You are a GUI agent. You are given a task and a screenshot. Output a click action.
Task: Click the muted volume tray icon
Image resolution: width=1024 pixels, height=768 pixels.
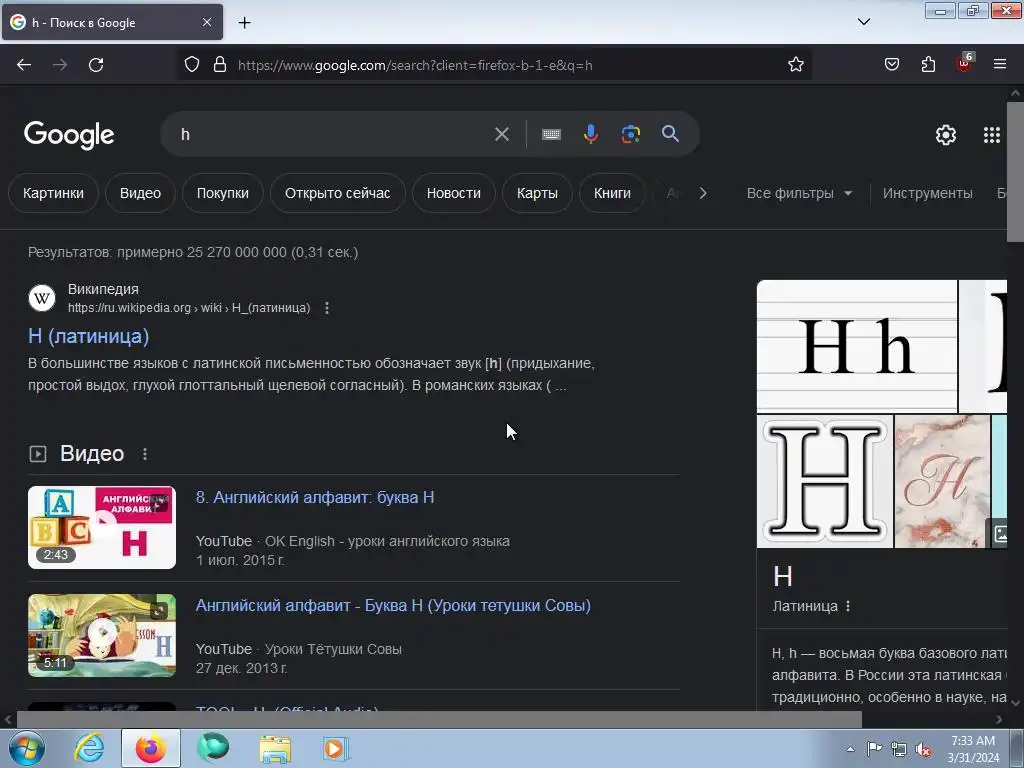[x=923, y=749]
